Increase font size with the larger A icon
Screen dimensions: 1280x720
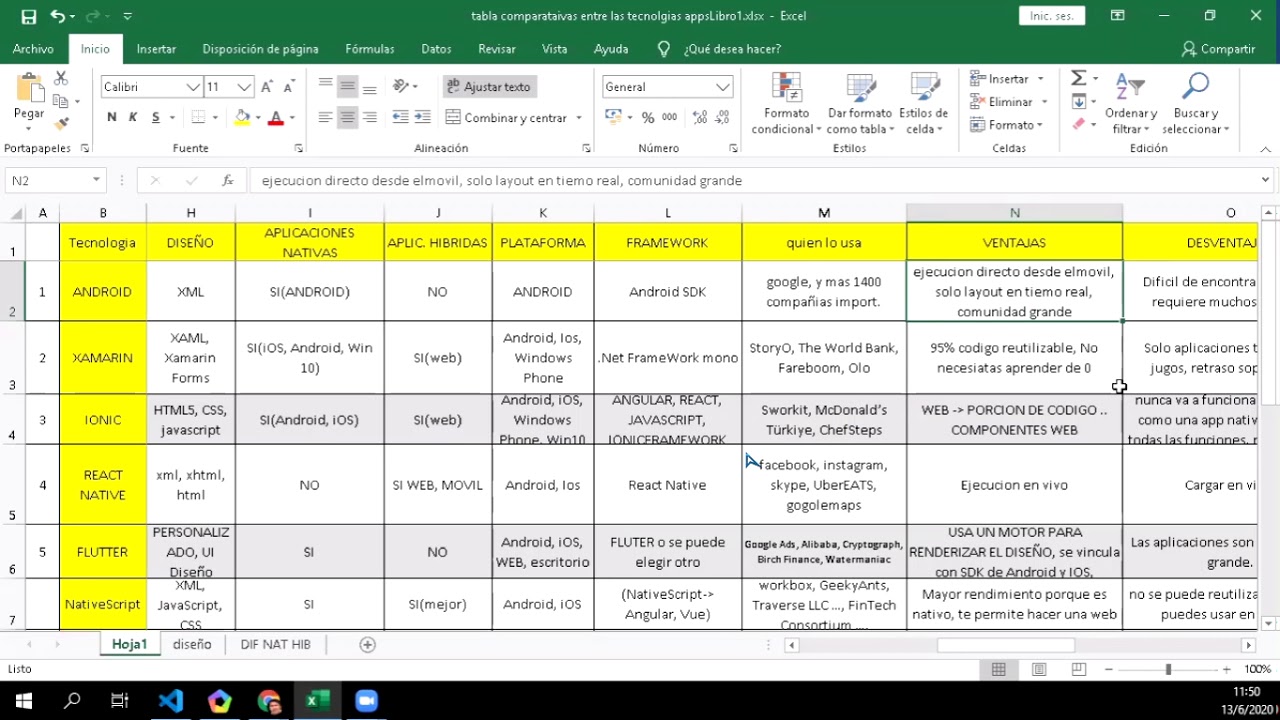tap(267, 87)
